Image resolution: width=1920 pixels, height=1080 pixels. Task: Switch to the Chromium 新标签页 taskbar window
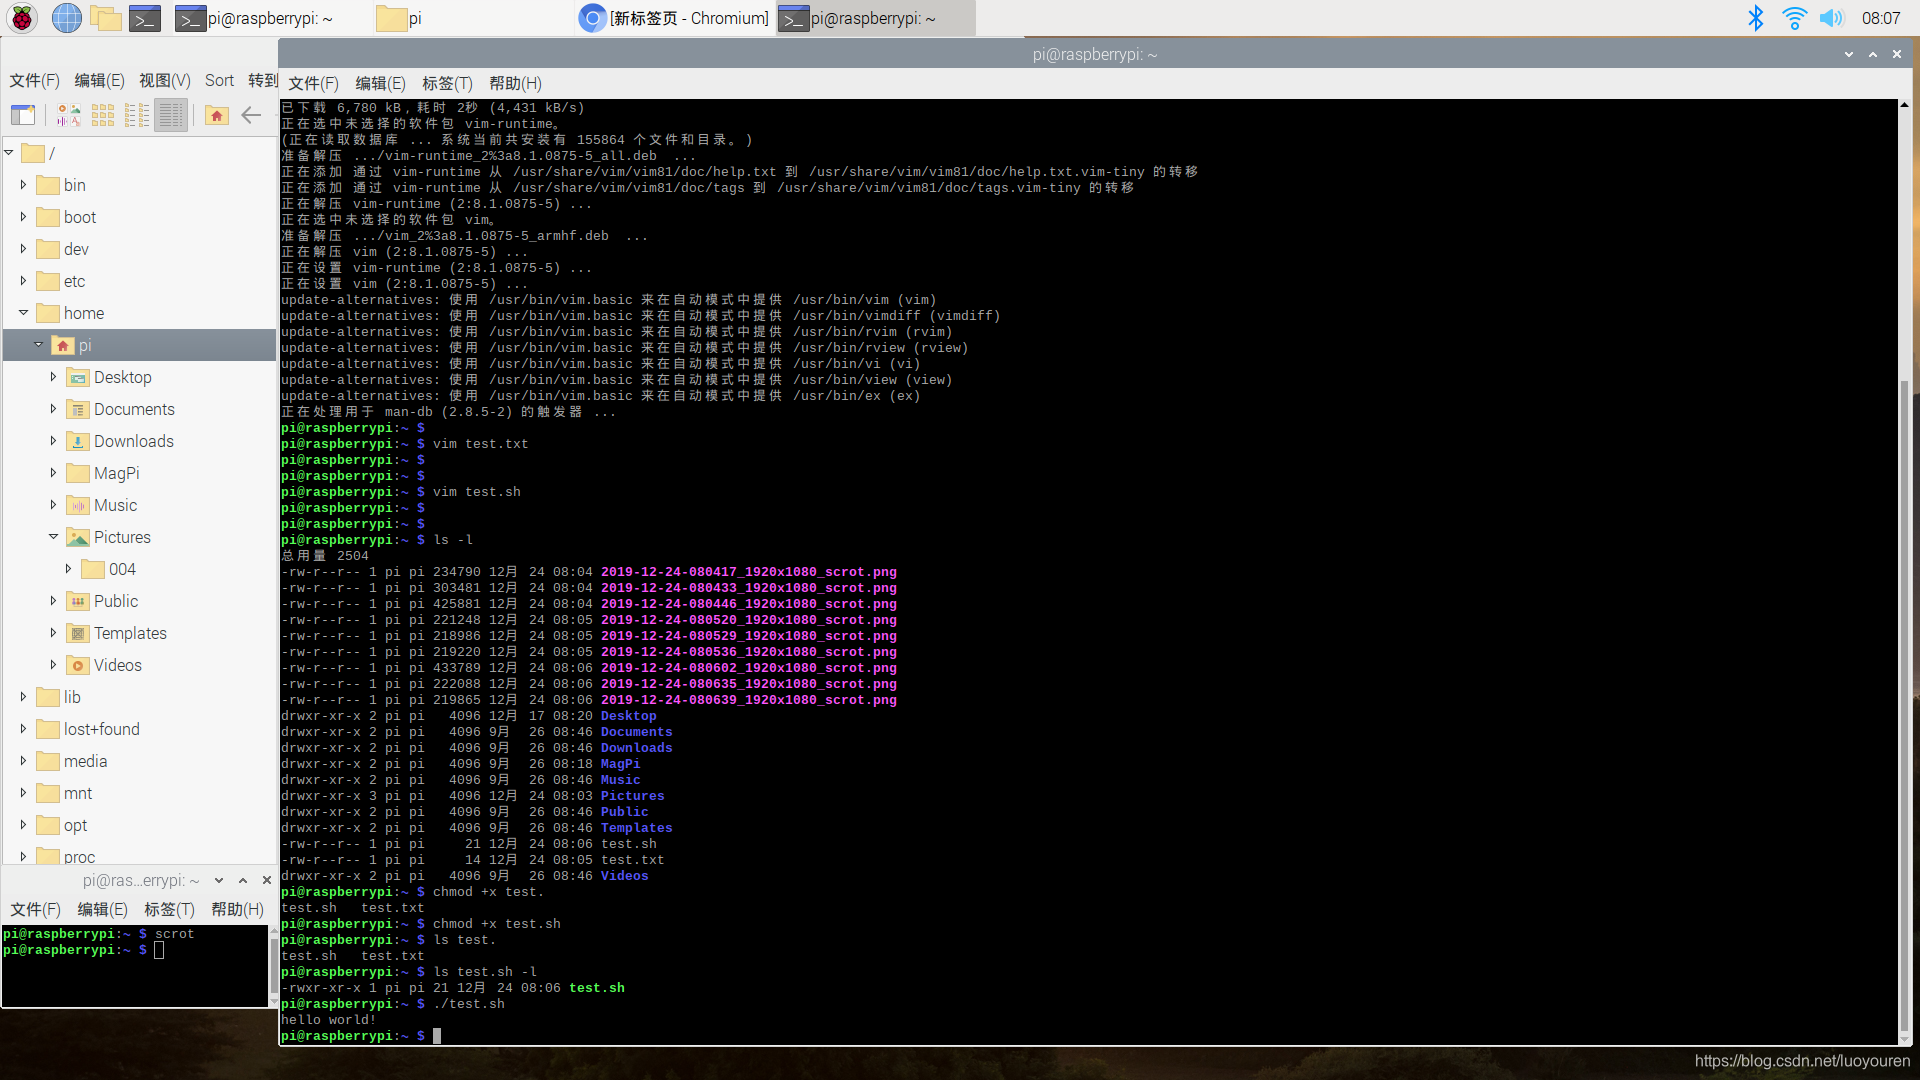tap(676, 18)
